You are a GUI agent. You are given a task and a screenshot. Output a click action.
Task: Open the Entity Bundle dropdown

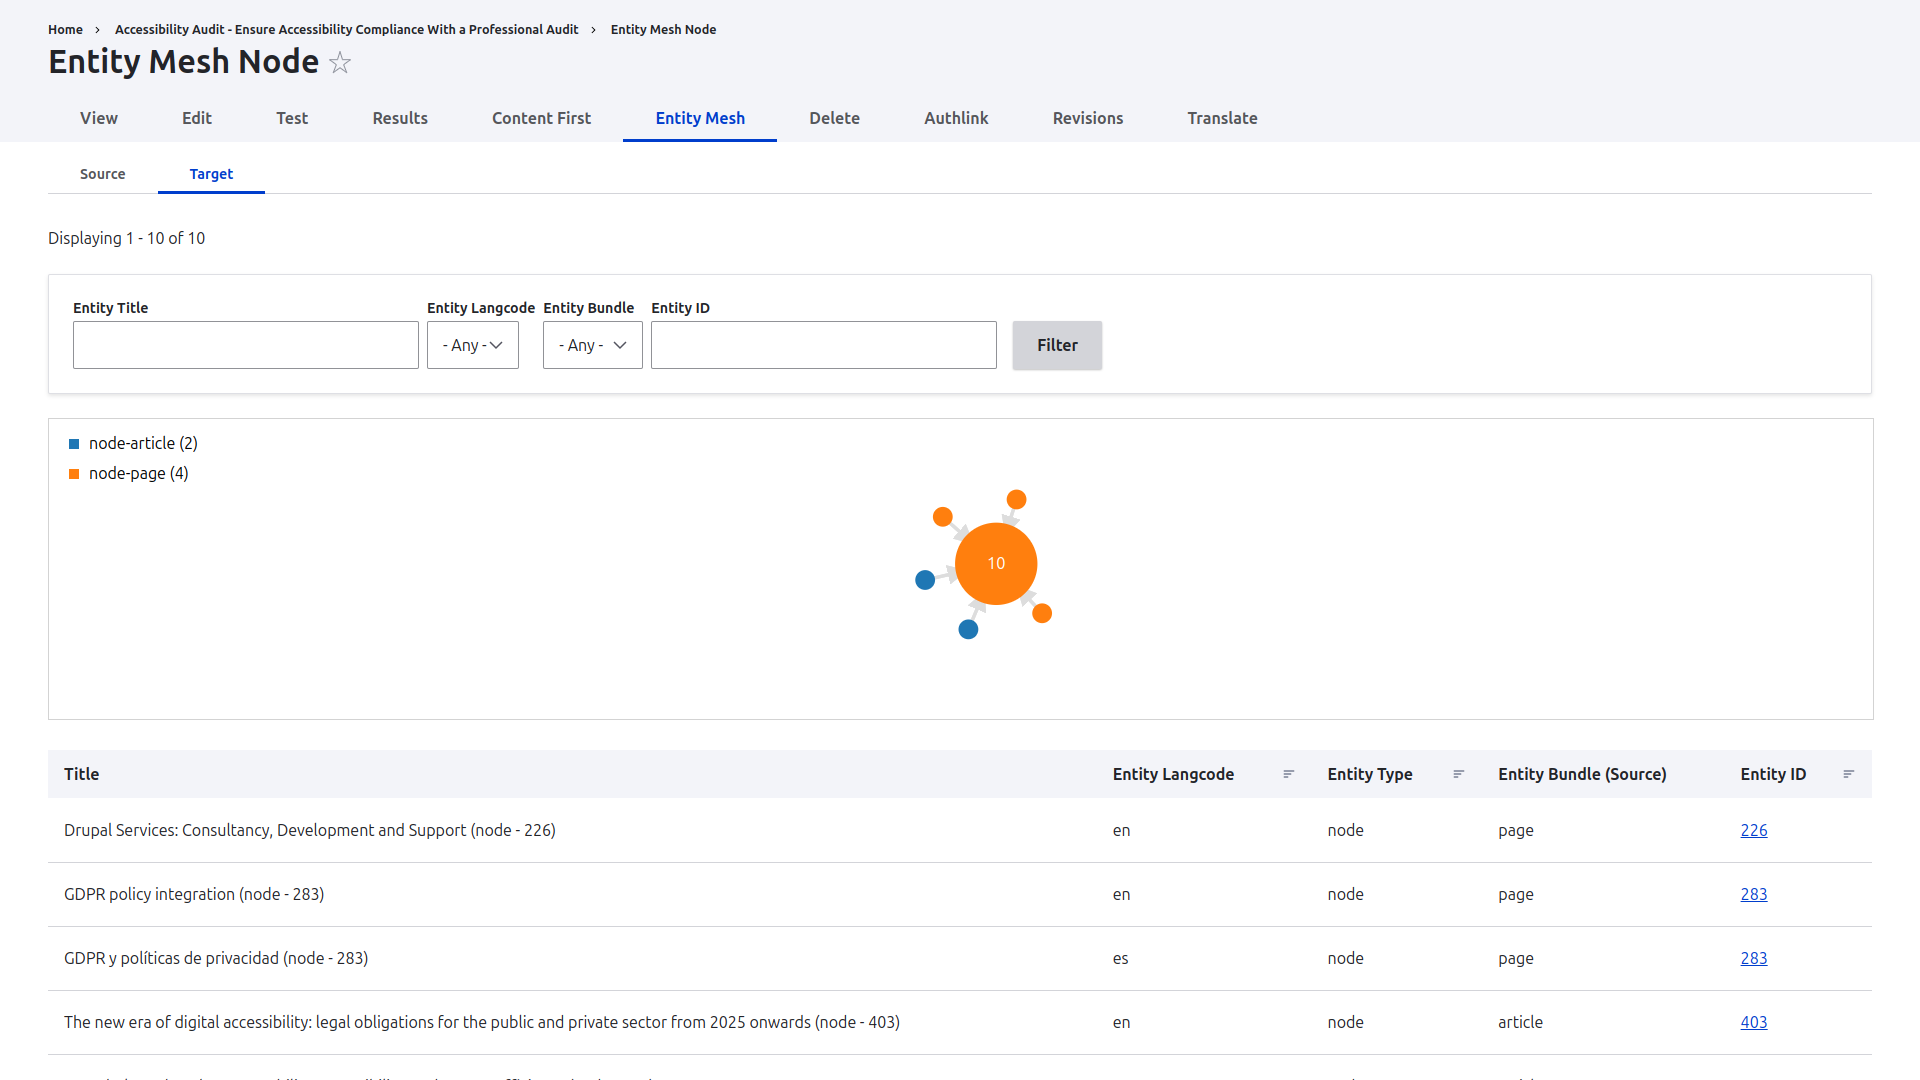coord(593,345)
